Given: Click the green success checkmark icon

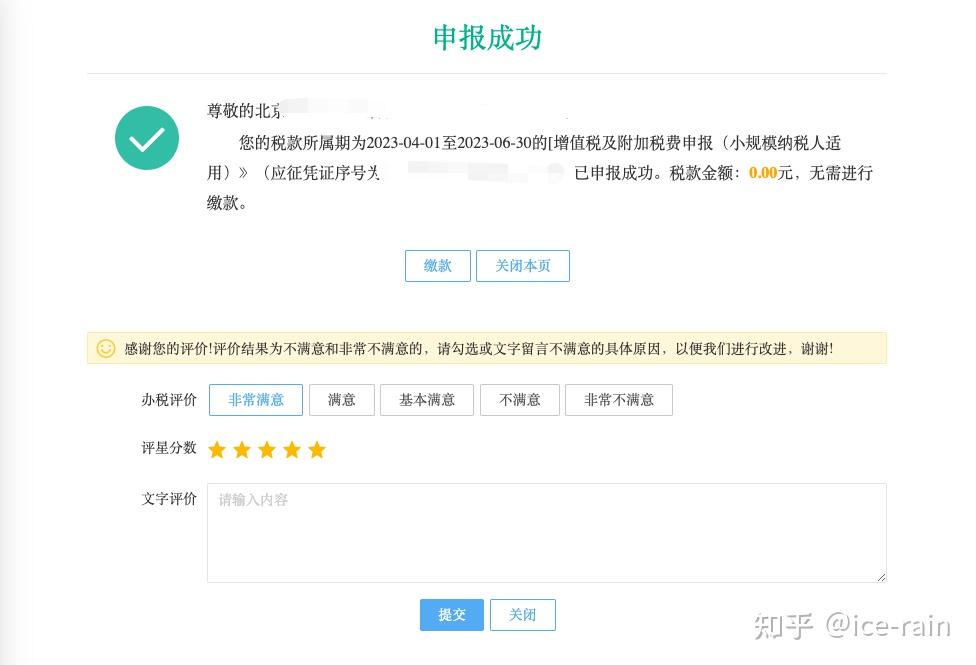Looking at the screenshot, I should [146, 138].
